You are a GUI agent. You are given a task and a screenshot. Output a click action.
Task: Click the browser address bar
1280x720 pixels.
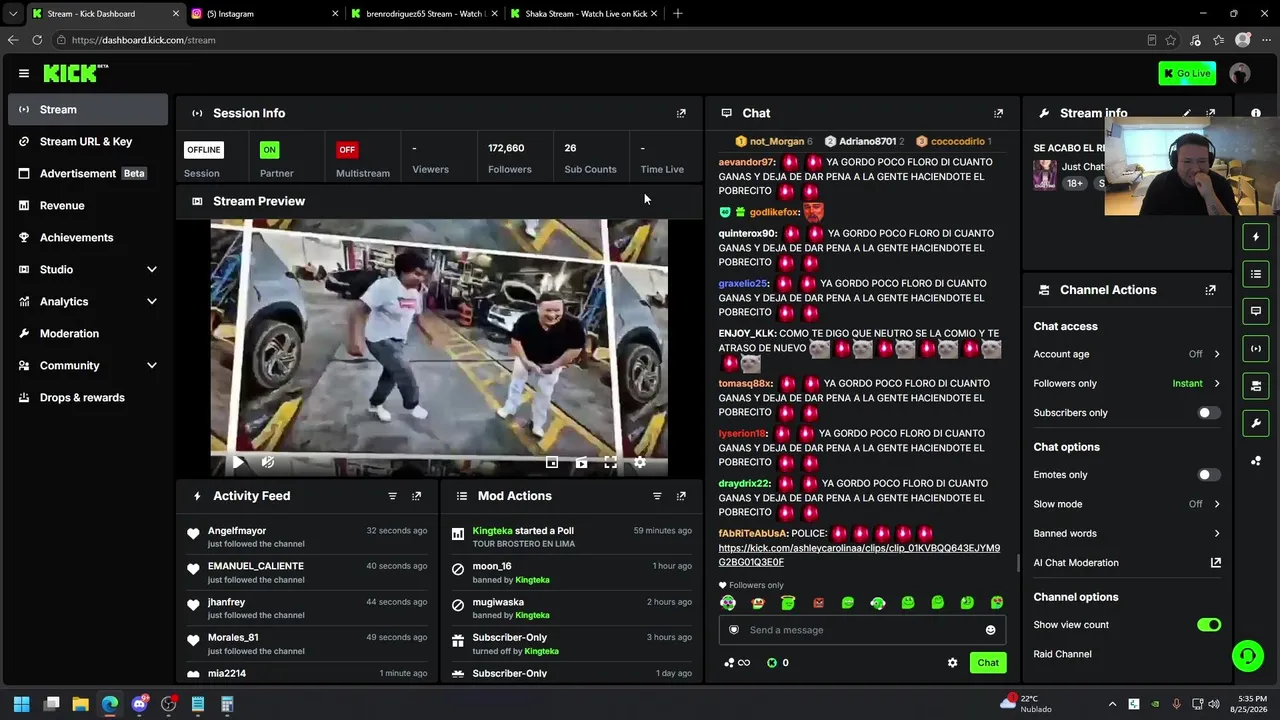coord(600,40)
